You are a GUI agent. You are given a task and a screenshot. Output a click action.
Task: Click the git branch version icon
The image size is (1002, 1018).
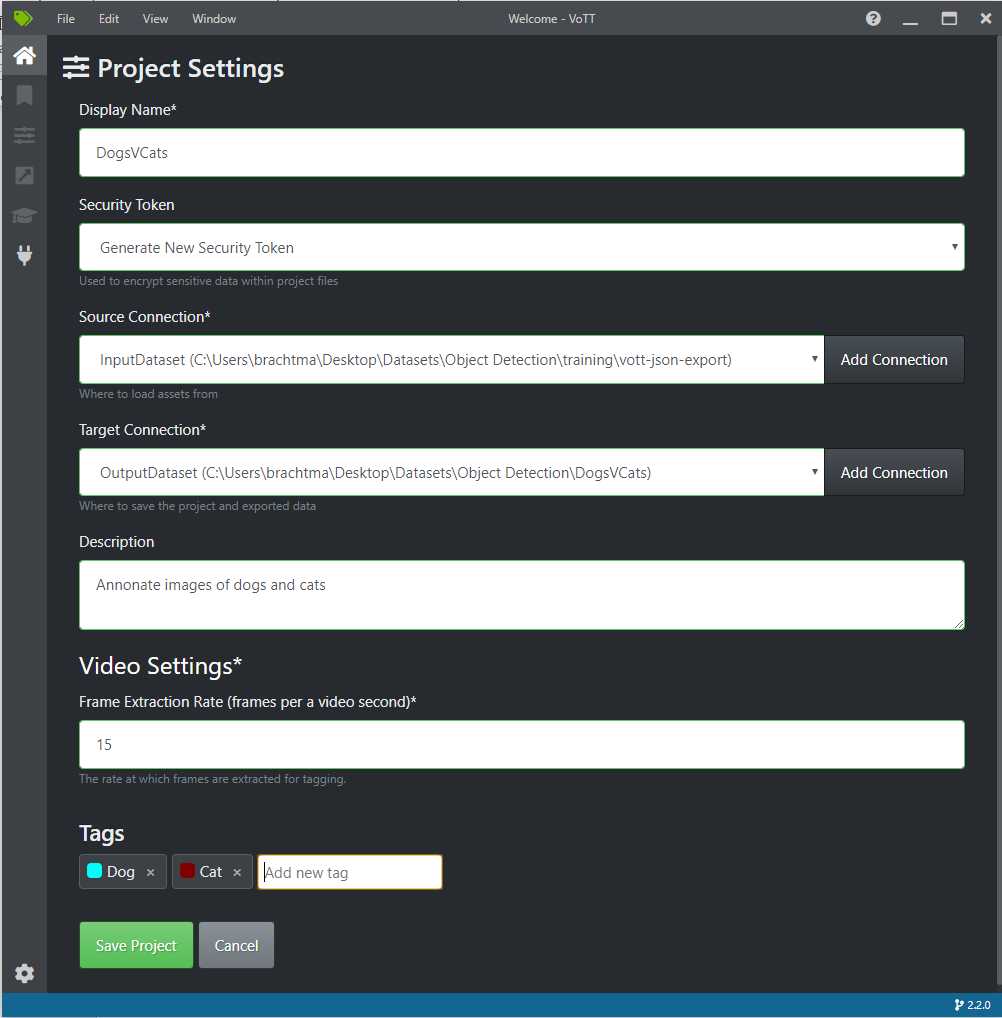point(959,1005)
